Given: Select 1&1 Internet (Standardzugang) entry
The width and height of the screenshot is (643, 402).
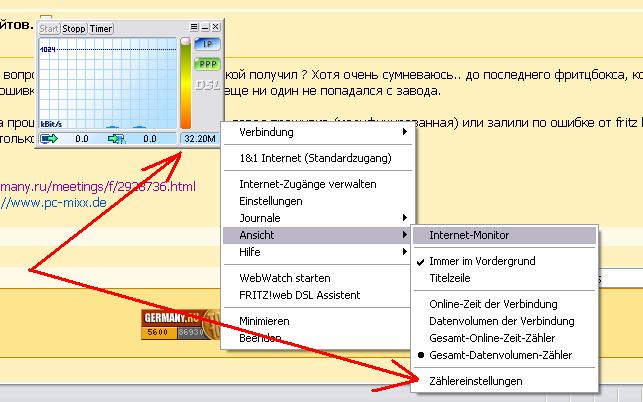Looking at the screenshot, I should click(317, 158).
